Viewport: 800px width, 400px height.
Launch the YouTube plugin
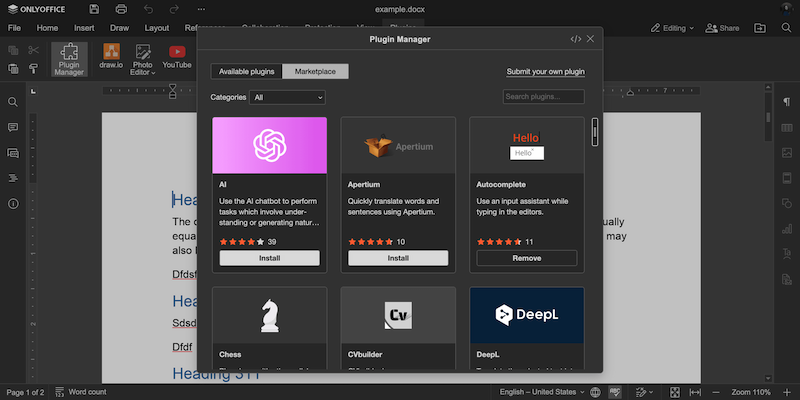177,56
